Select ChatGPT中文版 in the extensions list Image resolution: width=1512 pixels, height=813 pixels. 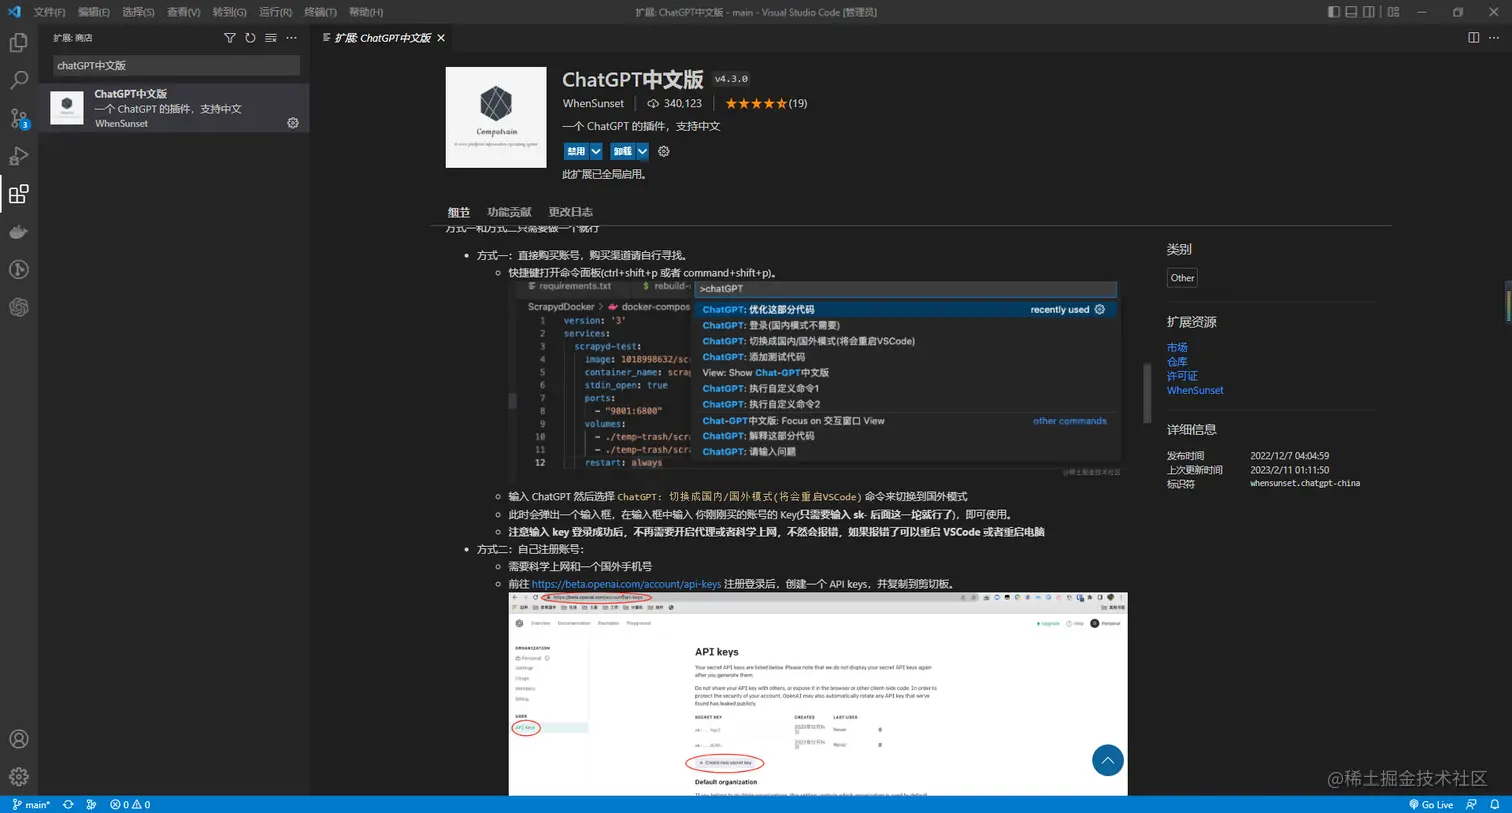pyautogui.click(x=173, y=108)
